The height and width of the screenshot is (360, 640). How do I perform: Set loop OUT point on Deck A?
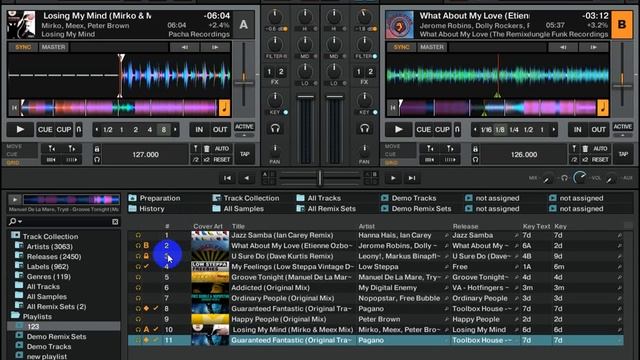220,130
